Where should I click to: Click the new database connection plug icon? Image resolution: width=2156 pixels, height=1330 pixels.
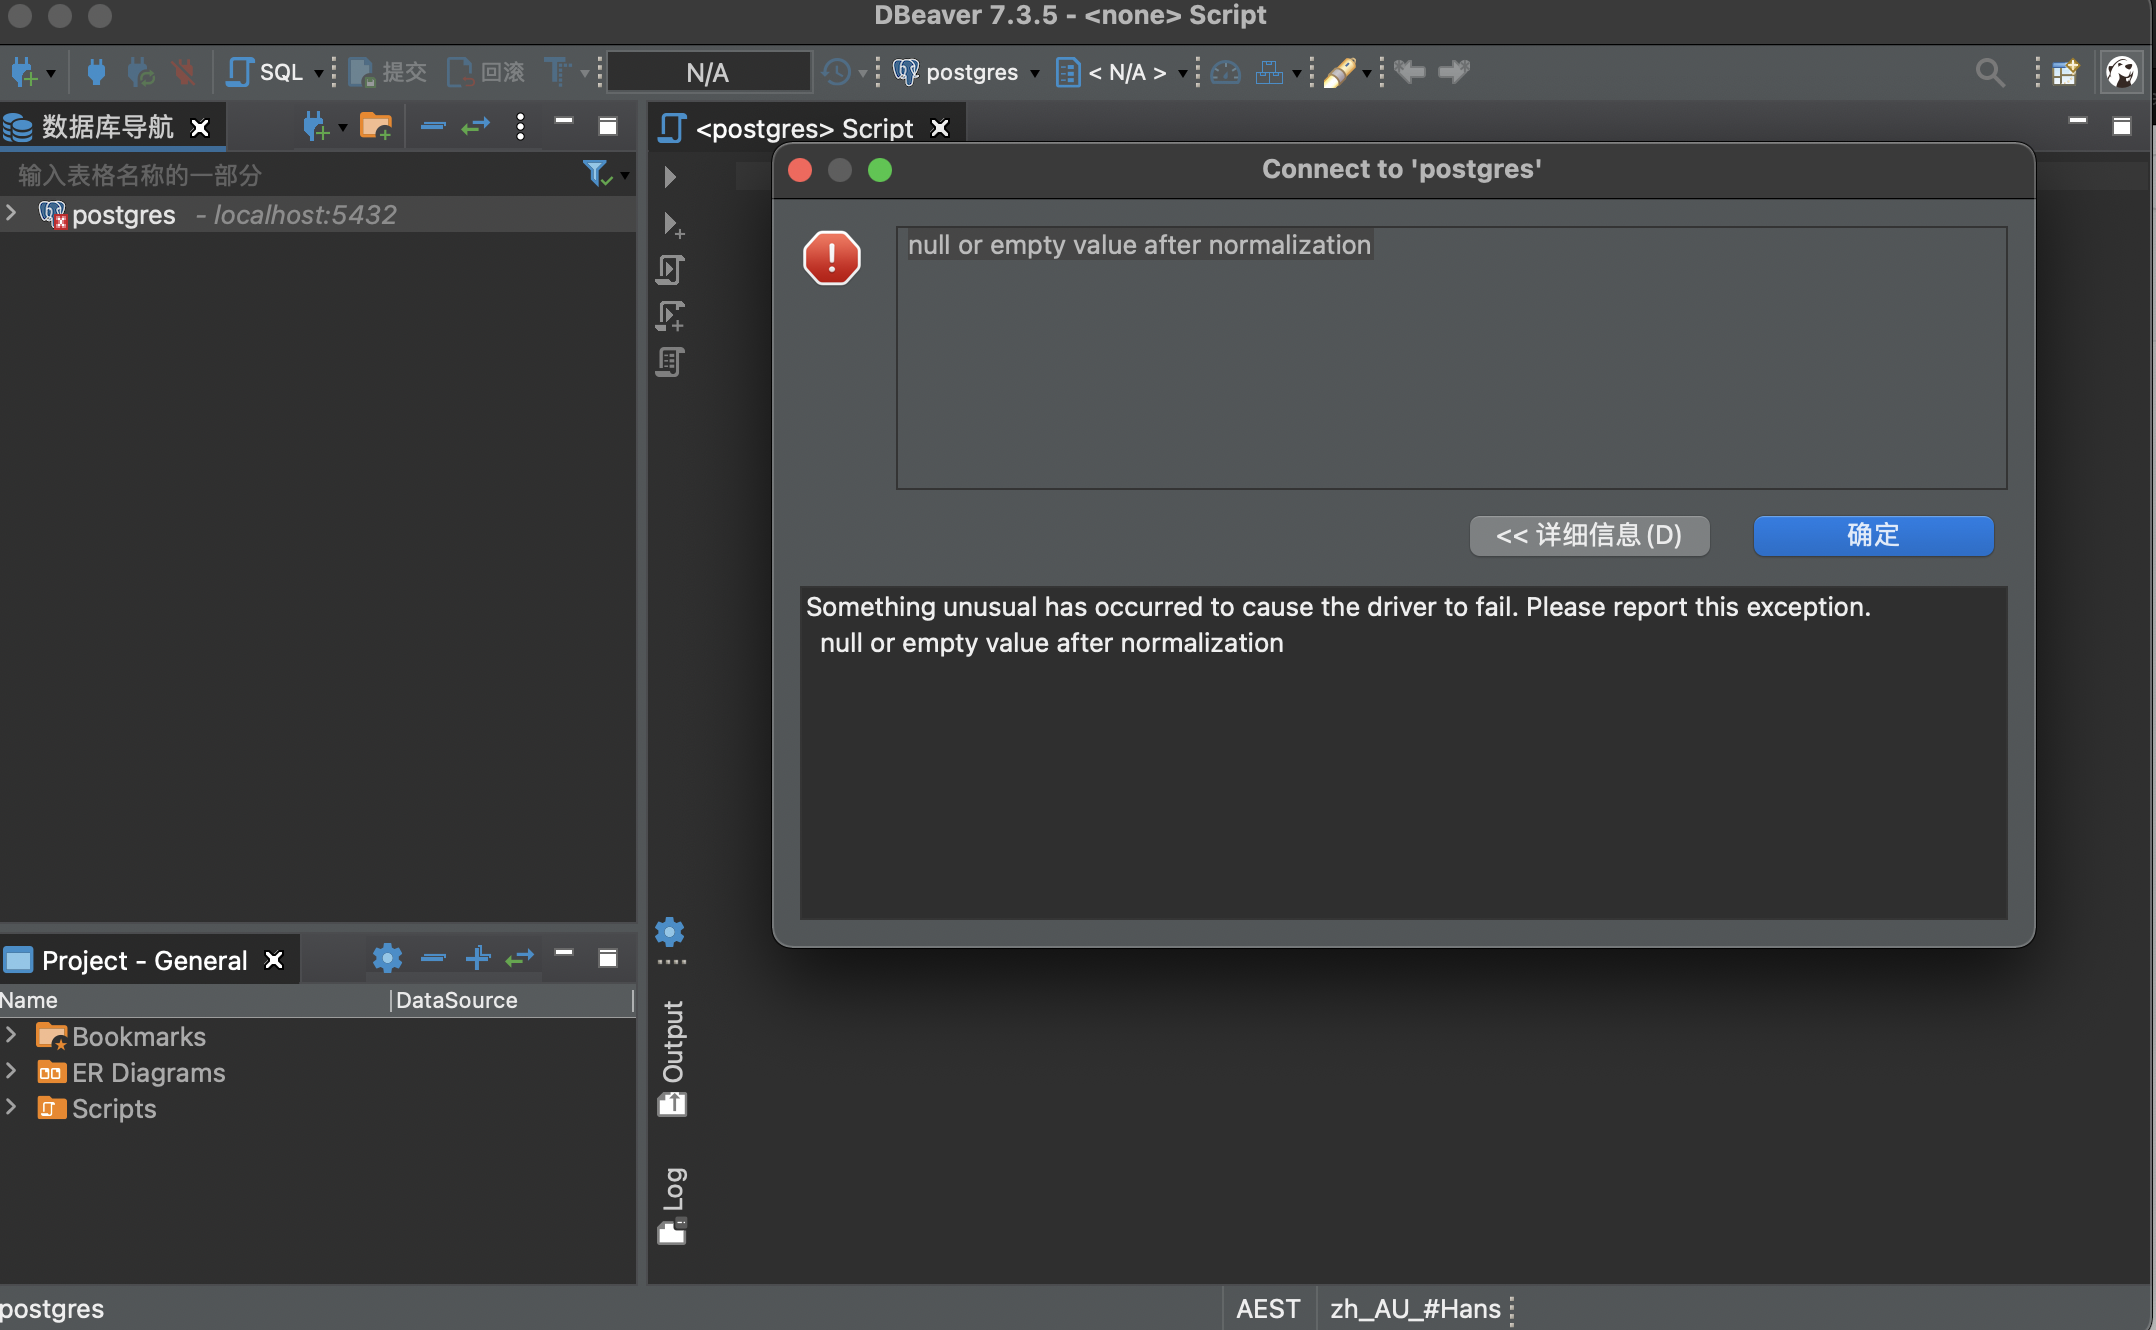pyautogui.click(x=24, y=72)
